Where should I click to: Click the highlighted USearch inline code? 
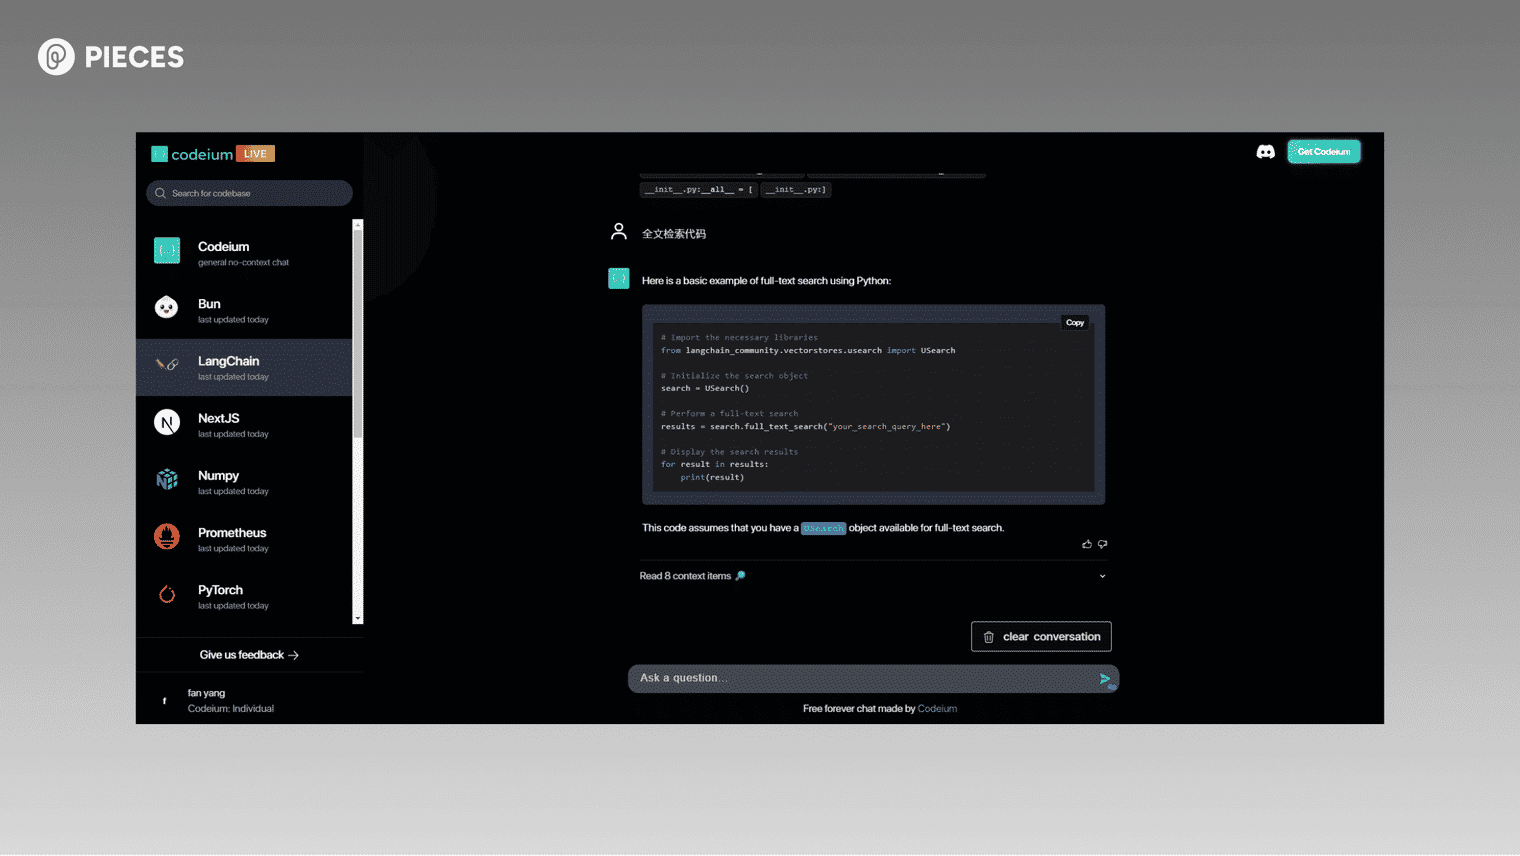(x=823, y=528)
